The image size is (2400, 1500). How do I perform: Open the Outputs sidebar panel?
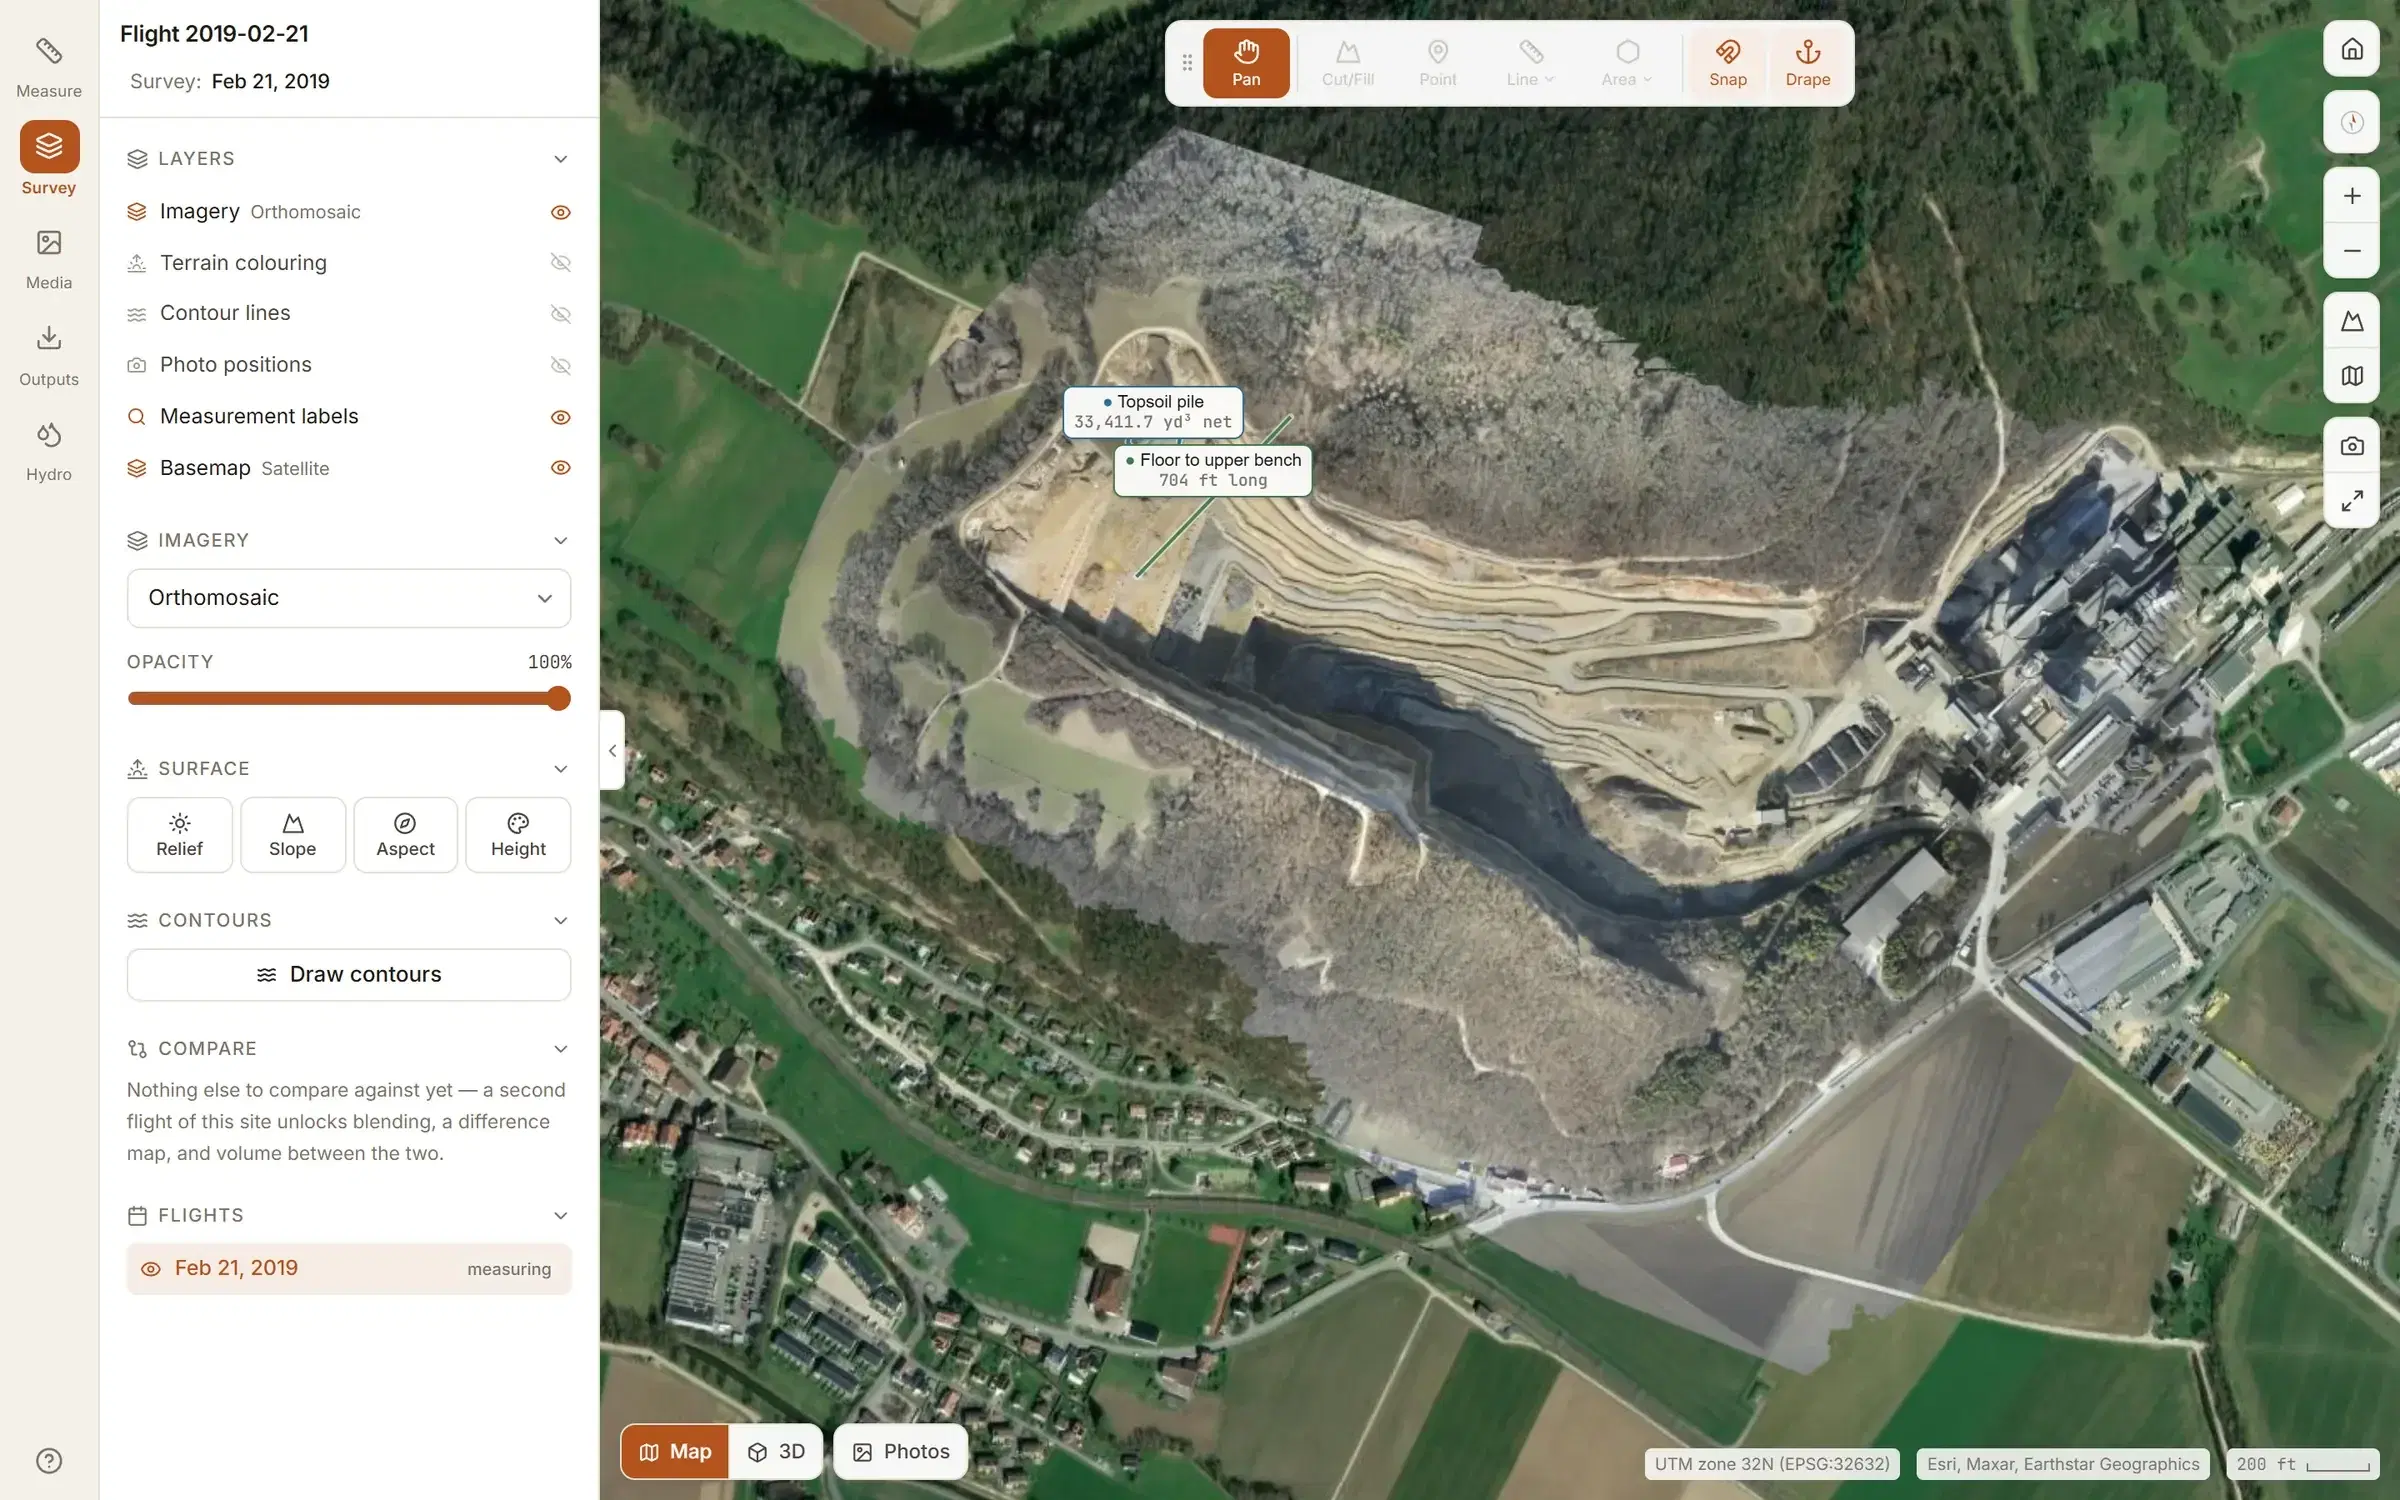point(49,355)
